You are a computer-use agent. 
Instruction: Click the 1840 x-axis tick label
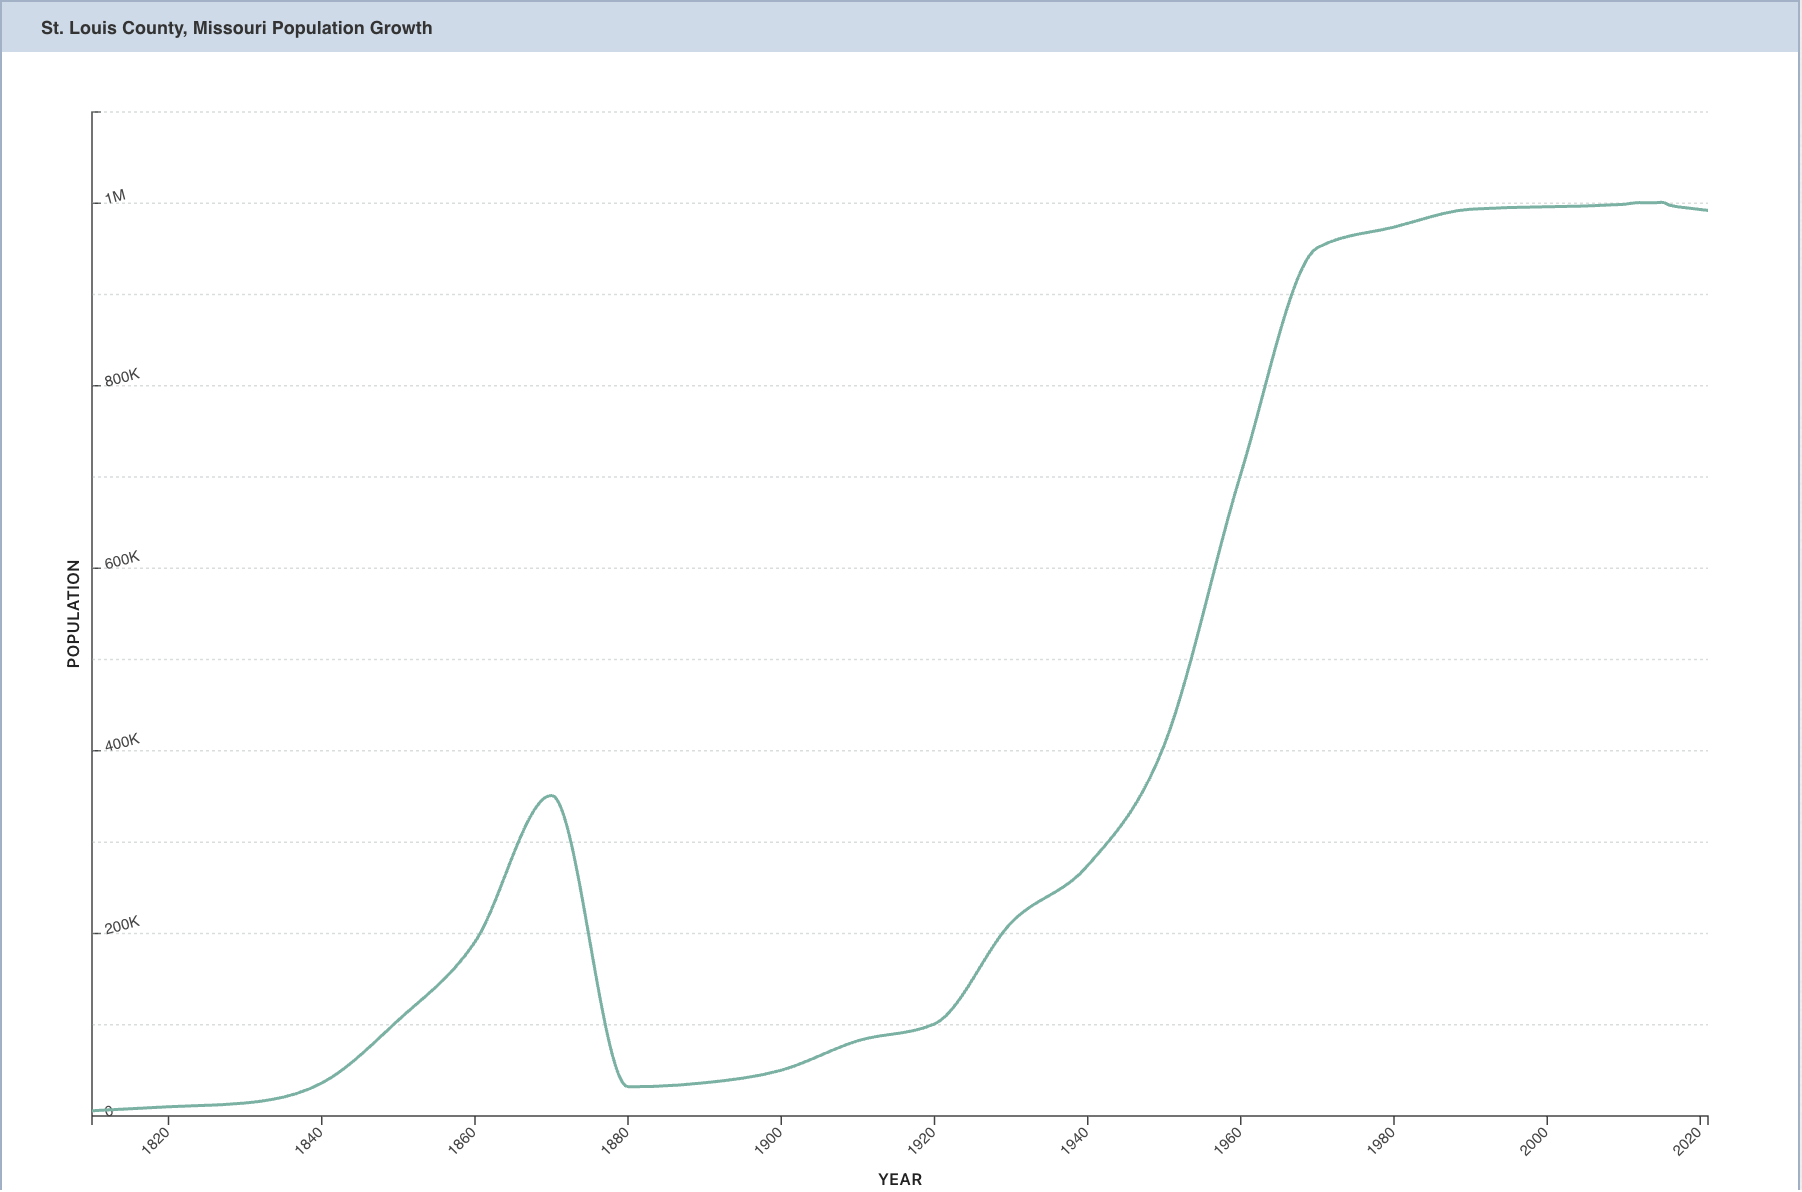point(309,1141)
